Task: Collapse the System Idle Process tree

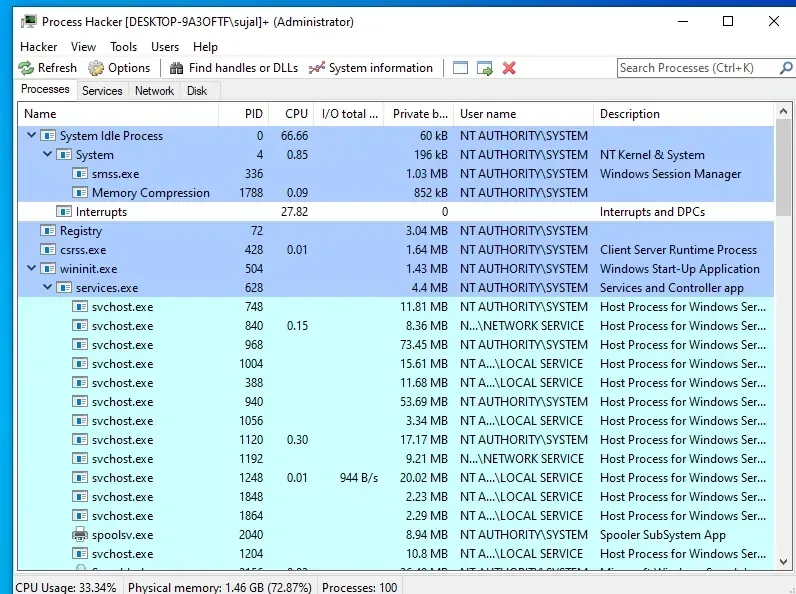Action: tap(31, 136)
